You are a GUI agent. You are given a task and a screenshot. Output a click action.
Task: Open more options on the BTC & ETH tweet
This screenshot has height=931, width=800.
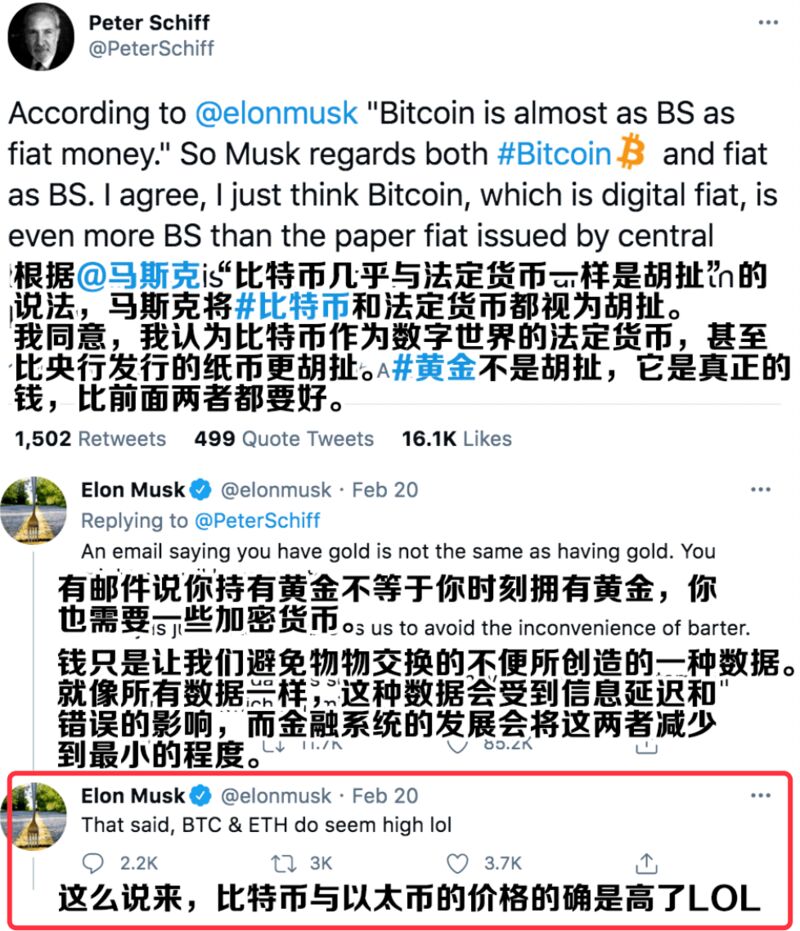[x=760, y=795]
